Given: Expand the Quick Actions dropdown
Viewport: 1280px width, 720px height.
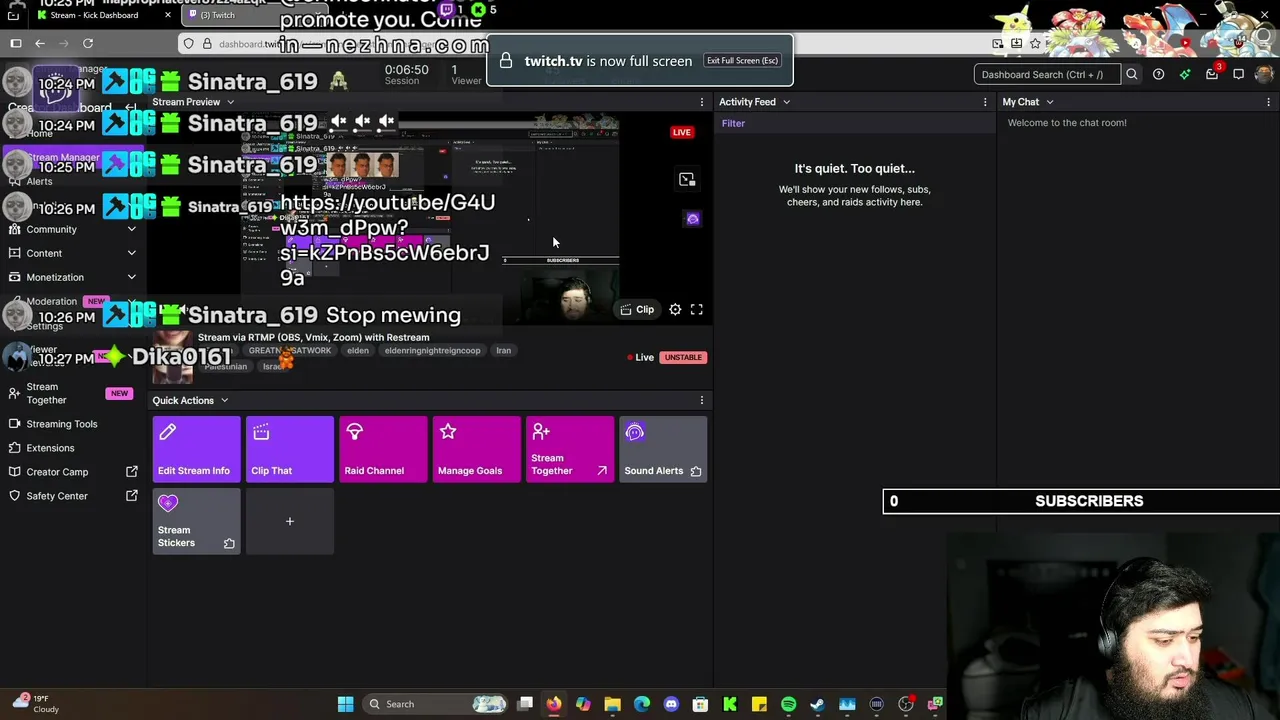Looking at the screenshot, I should point(224,401).
